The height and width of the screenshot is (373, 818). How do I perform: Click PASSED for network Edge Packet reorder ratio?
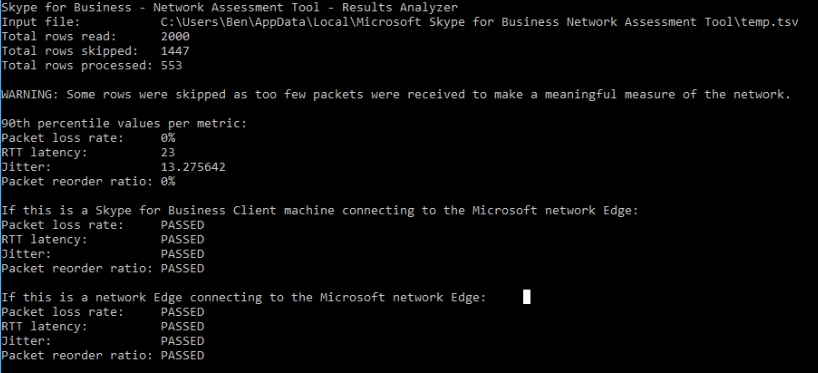tap(183, 355)
